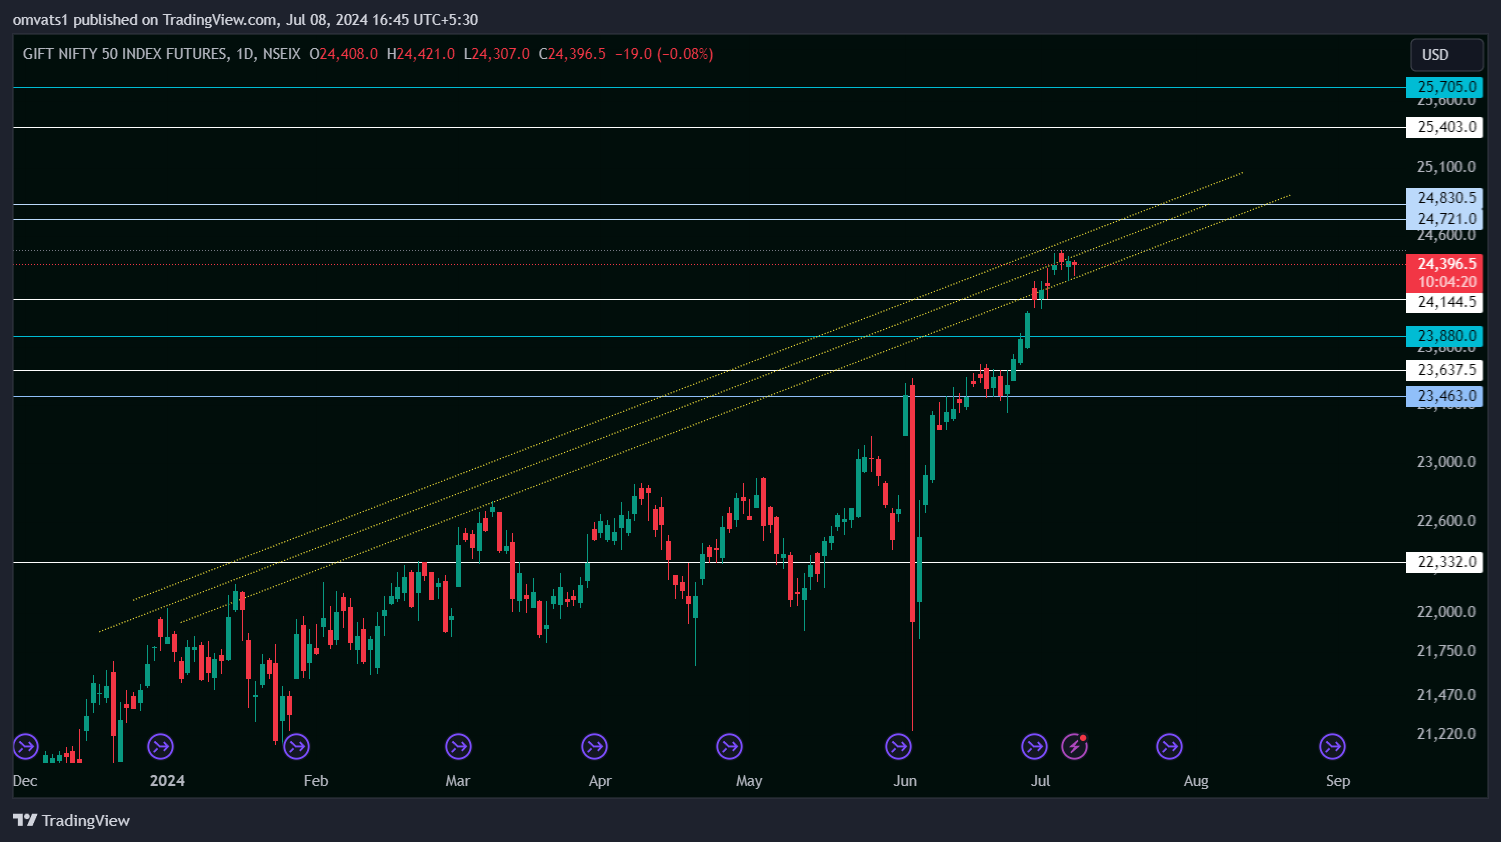Click the Jul label on the time axis

[x=1040, y=781]
